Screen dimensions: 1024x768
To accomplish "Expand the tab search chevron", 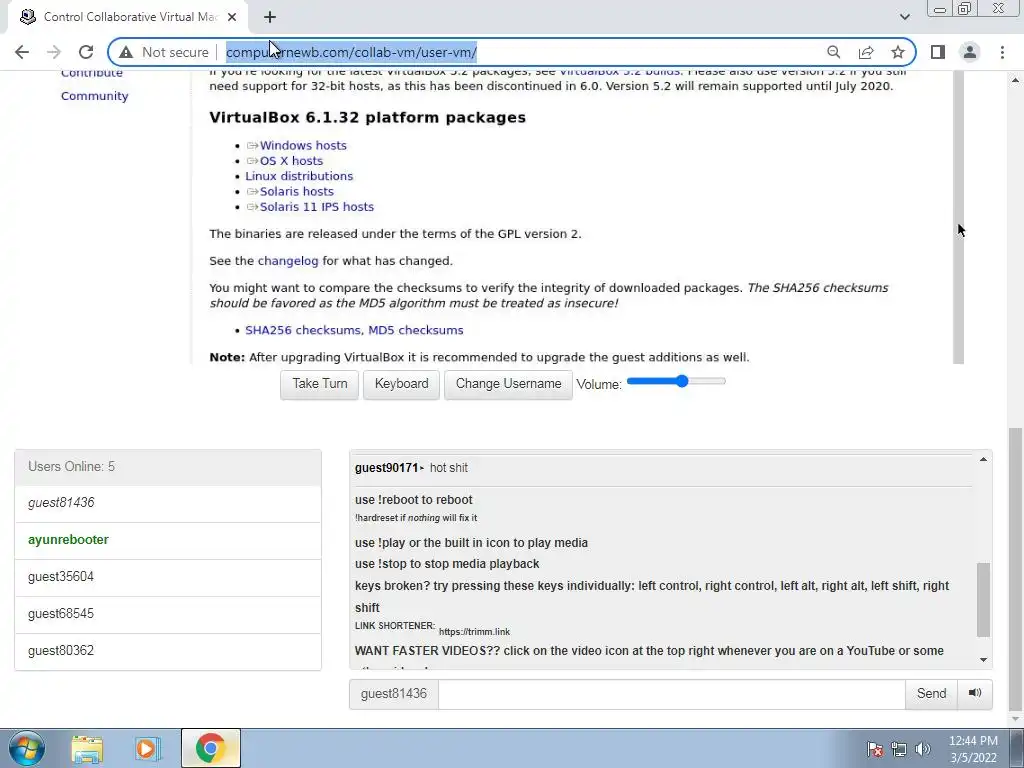I will (x=904, y=17).
